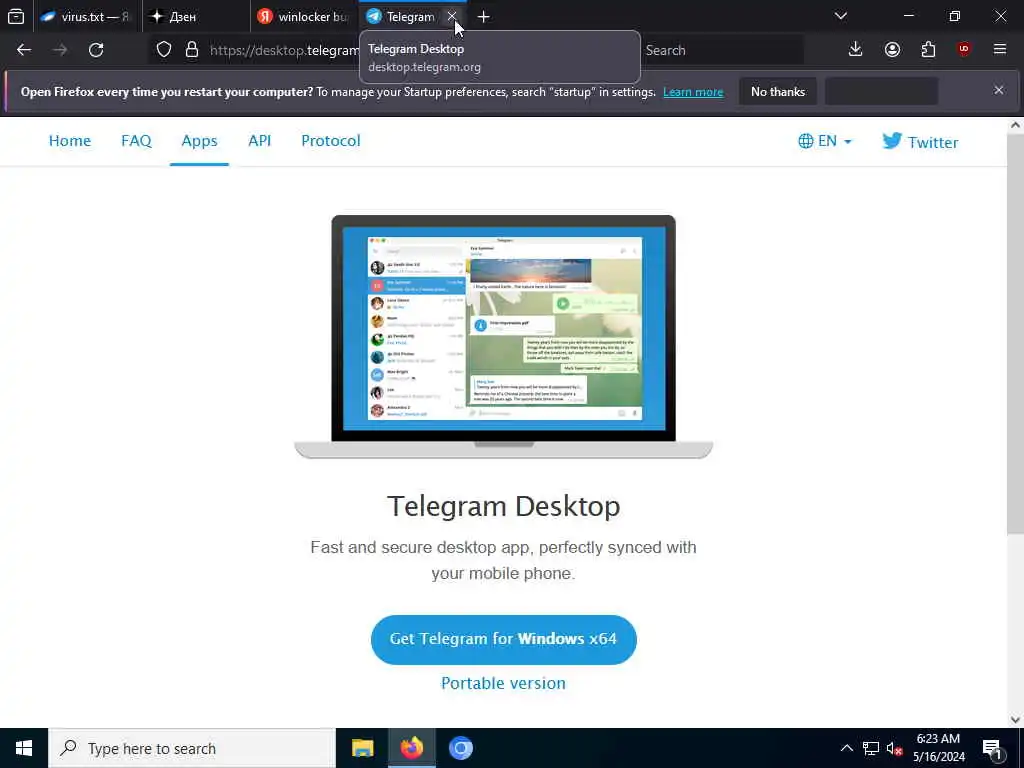Switch to the Дзен tab
The height and width of the screenshot is (768, 1024).
pos(196,16)
